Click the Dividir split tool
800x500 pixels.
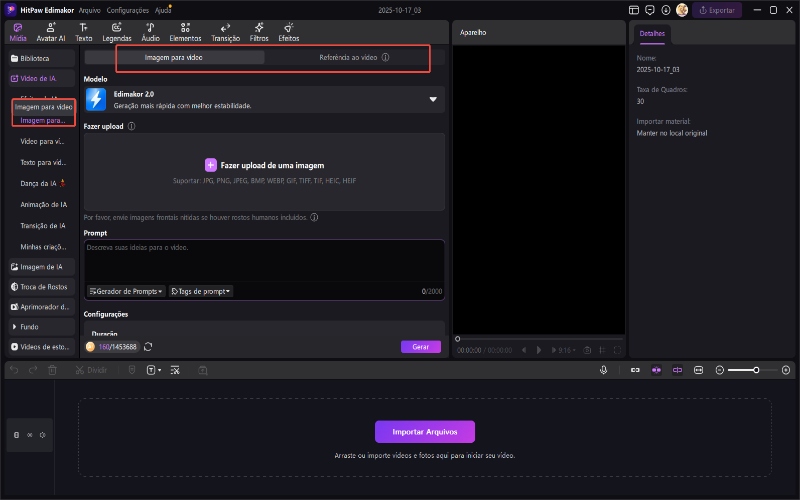pyautogui.click(x=91, y=370)
